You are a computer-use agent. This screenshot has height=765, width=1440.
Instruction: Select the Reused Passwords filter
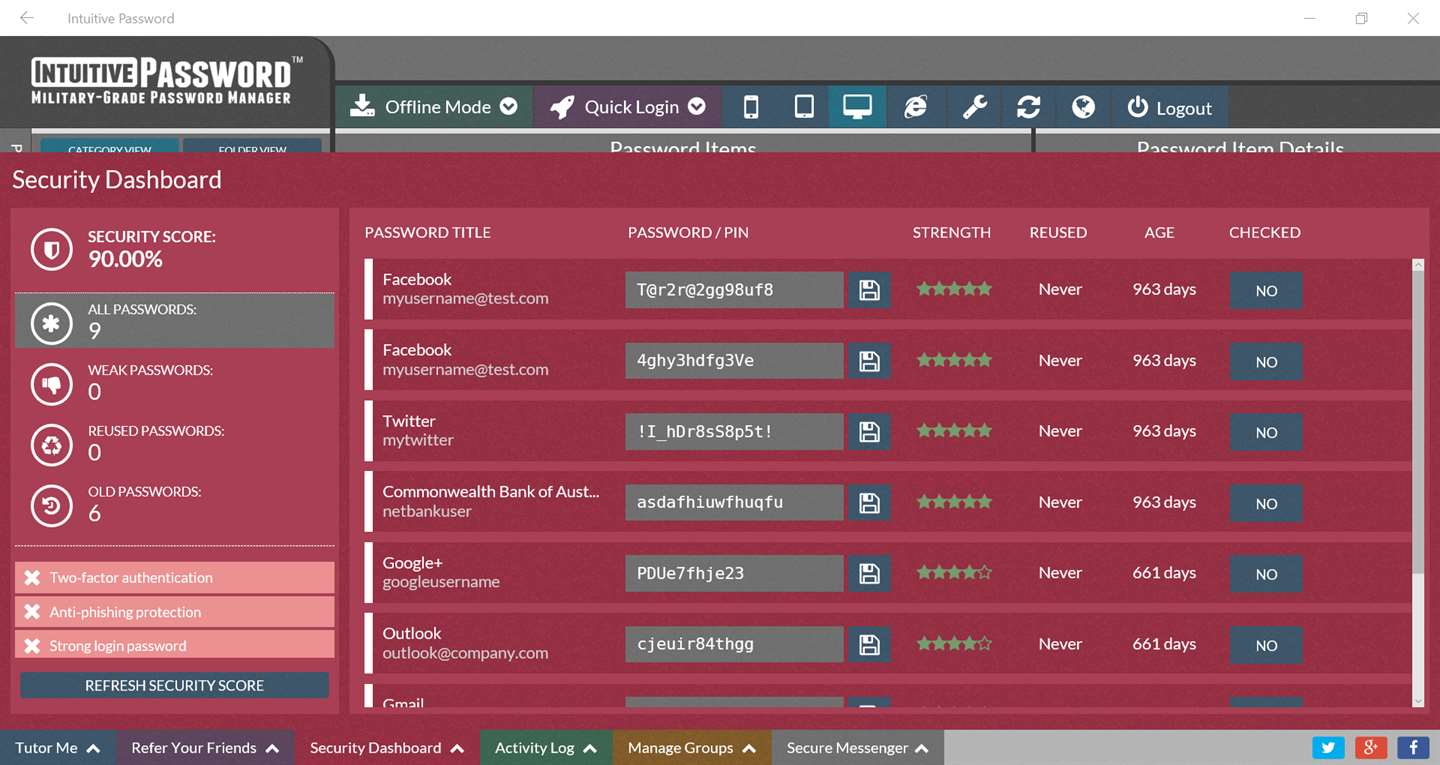pos(175,443)
